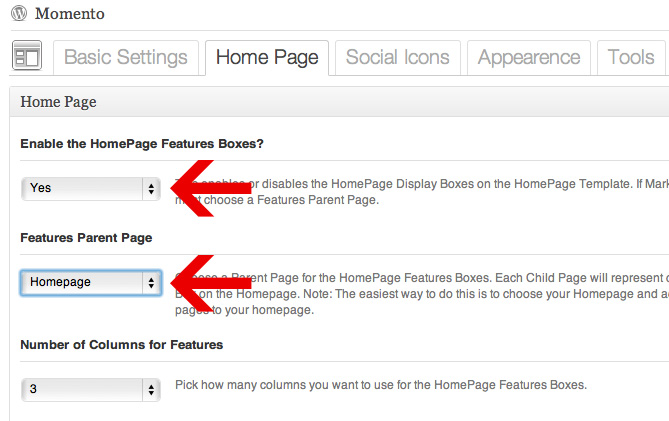Click the Momento page title
This screenshot has height=421, width=669.
(x=69, y=15)
